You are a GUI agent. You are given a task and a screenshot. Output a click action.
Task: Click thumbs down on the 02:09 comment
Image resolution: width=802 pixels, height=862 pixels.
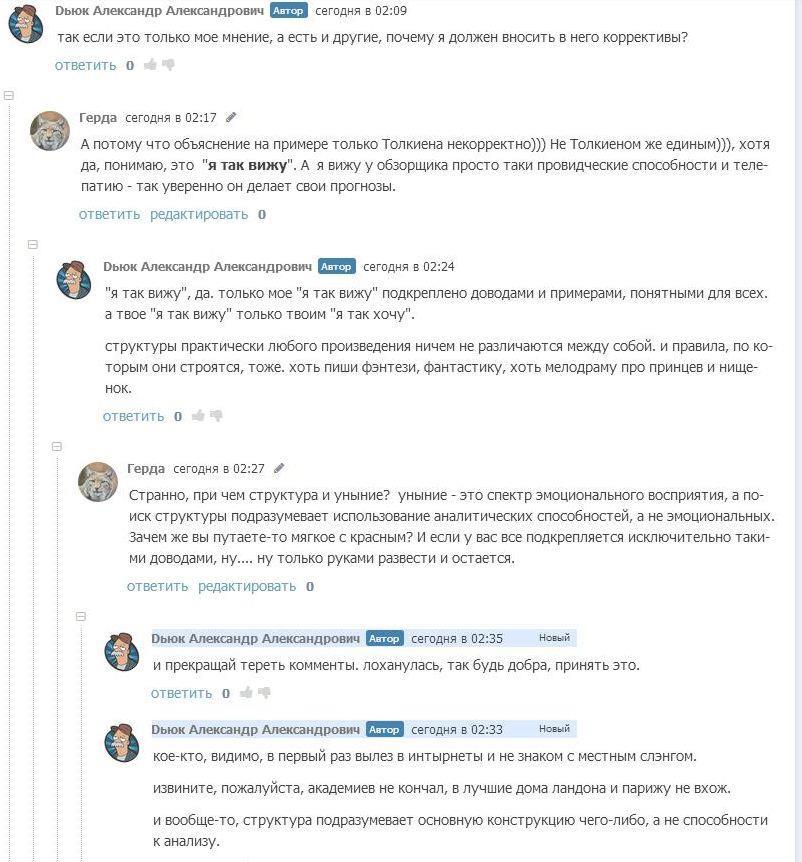[168, 65]
